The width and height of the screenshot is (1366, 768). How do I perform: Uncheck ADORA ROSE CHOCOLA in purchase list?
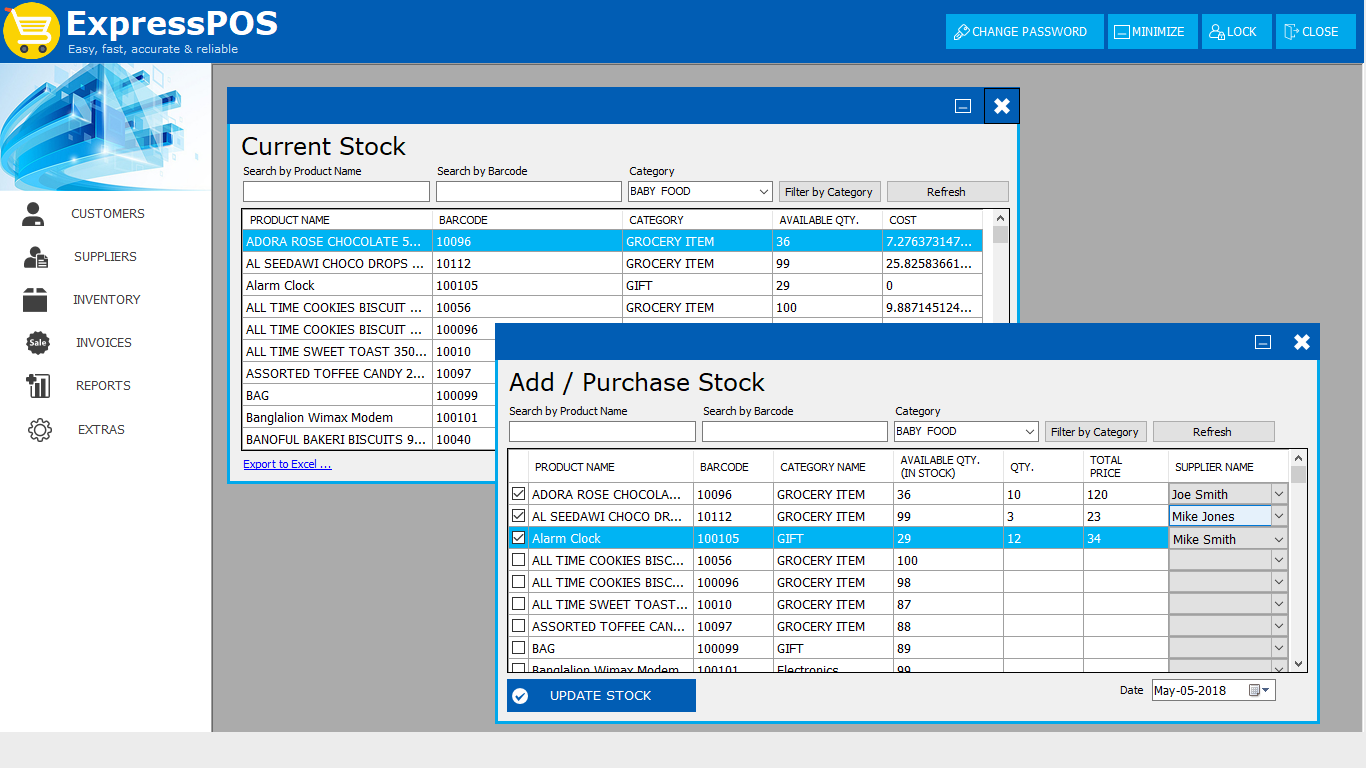click(519, 494)
